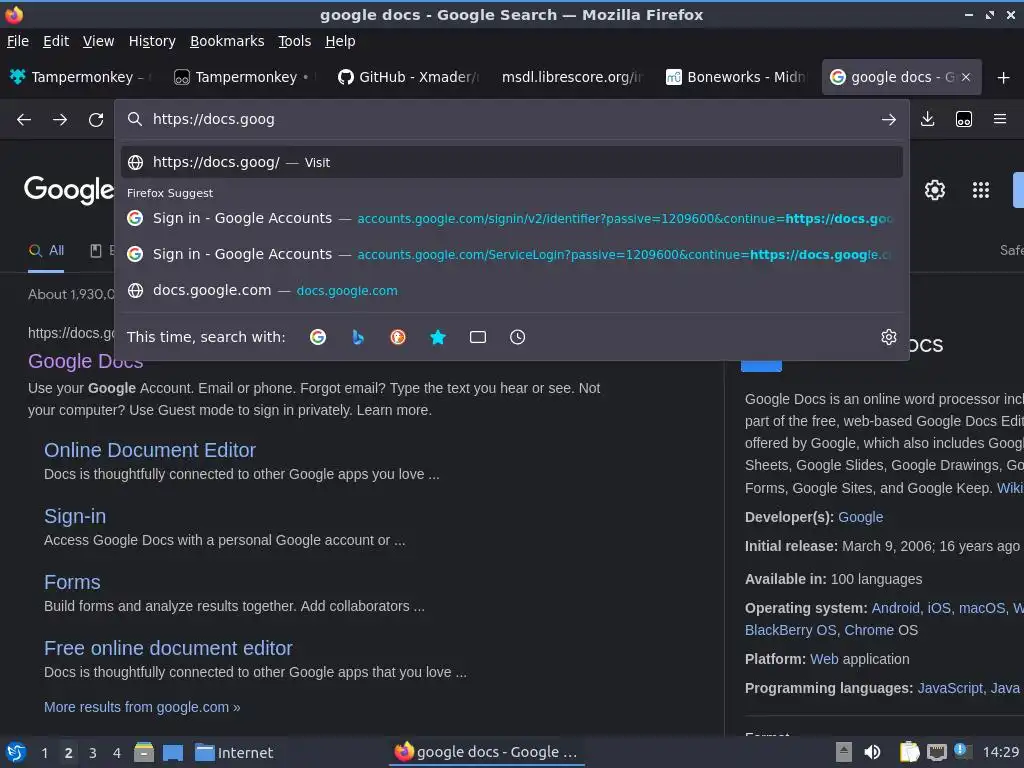Reload the current page
This screenshot has width=1024, height=768.
pos(96,120)
